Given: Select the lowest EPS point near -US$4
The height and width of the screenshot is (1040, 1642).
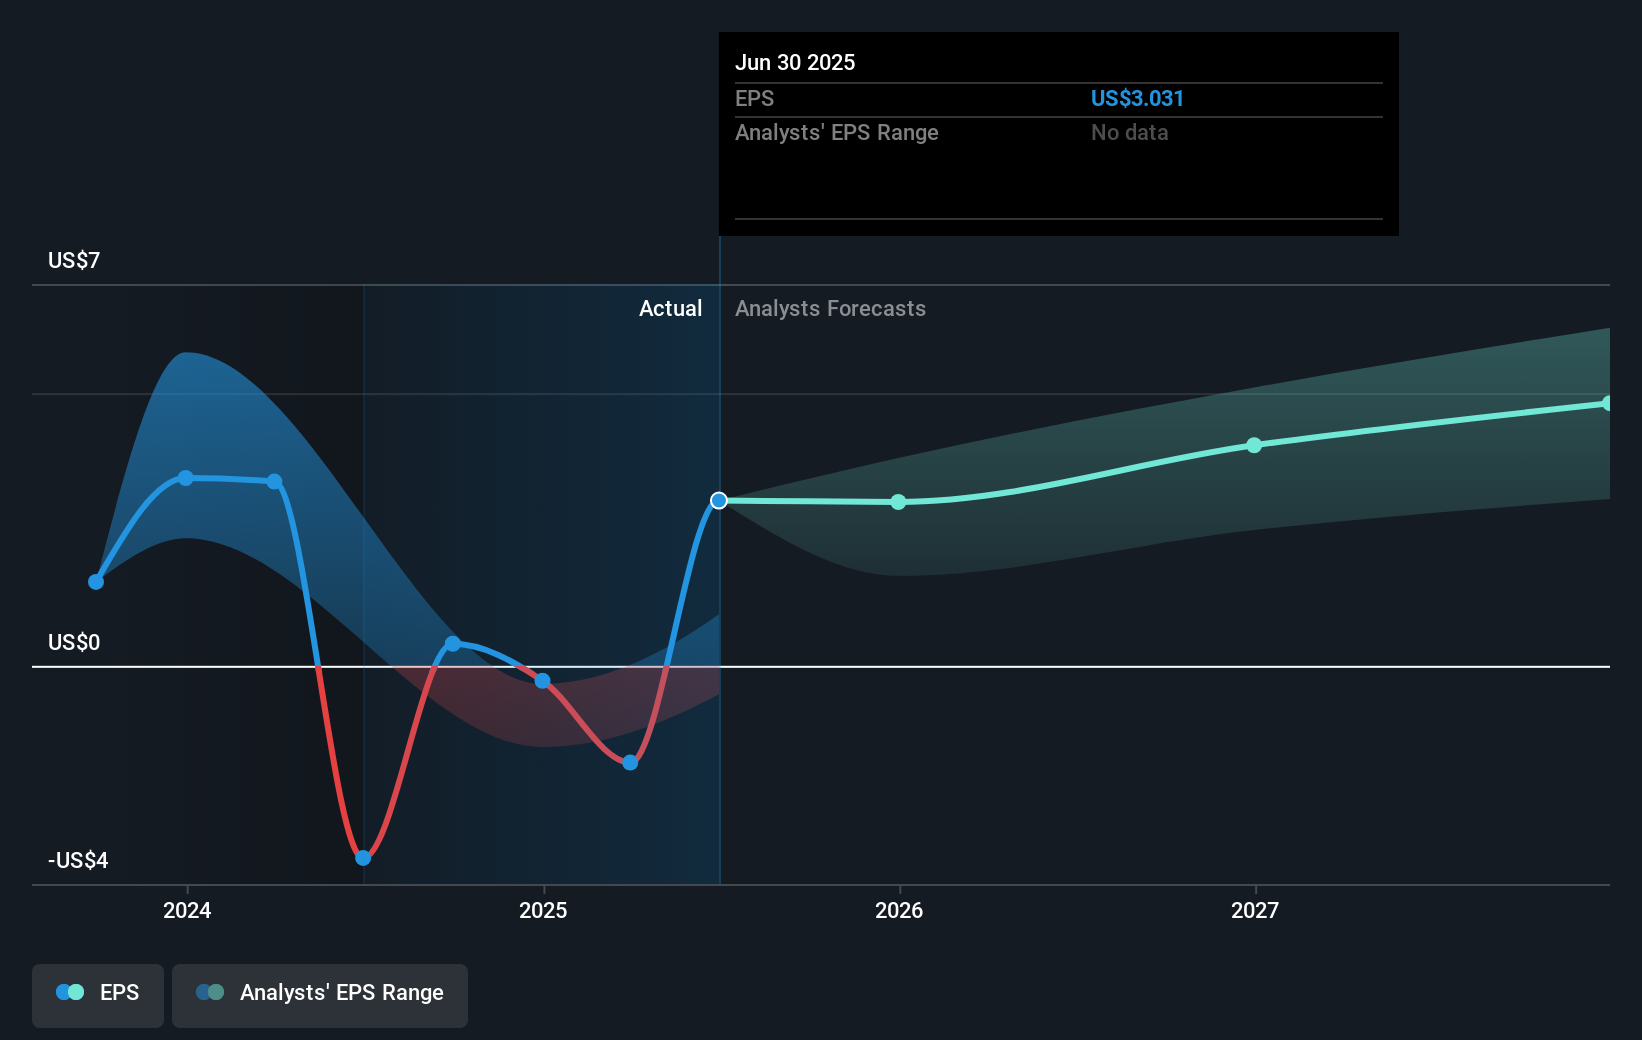Looking at the screenshot, I should click(x=363, y=858).
